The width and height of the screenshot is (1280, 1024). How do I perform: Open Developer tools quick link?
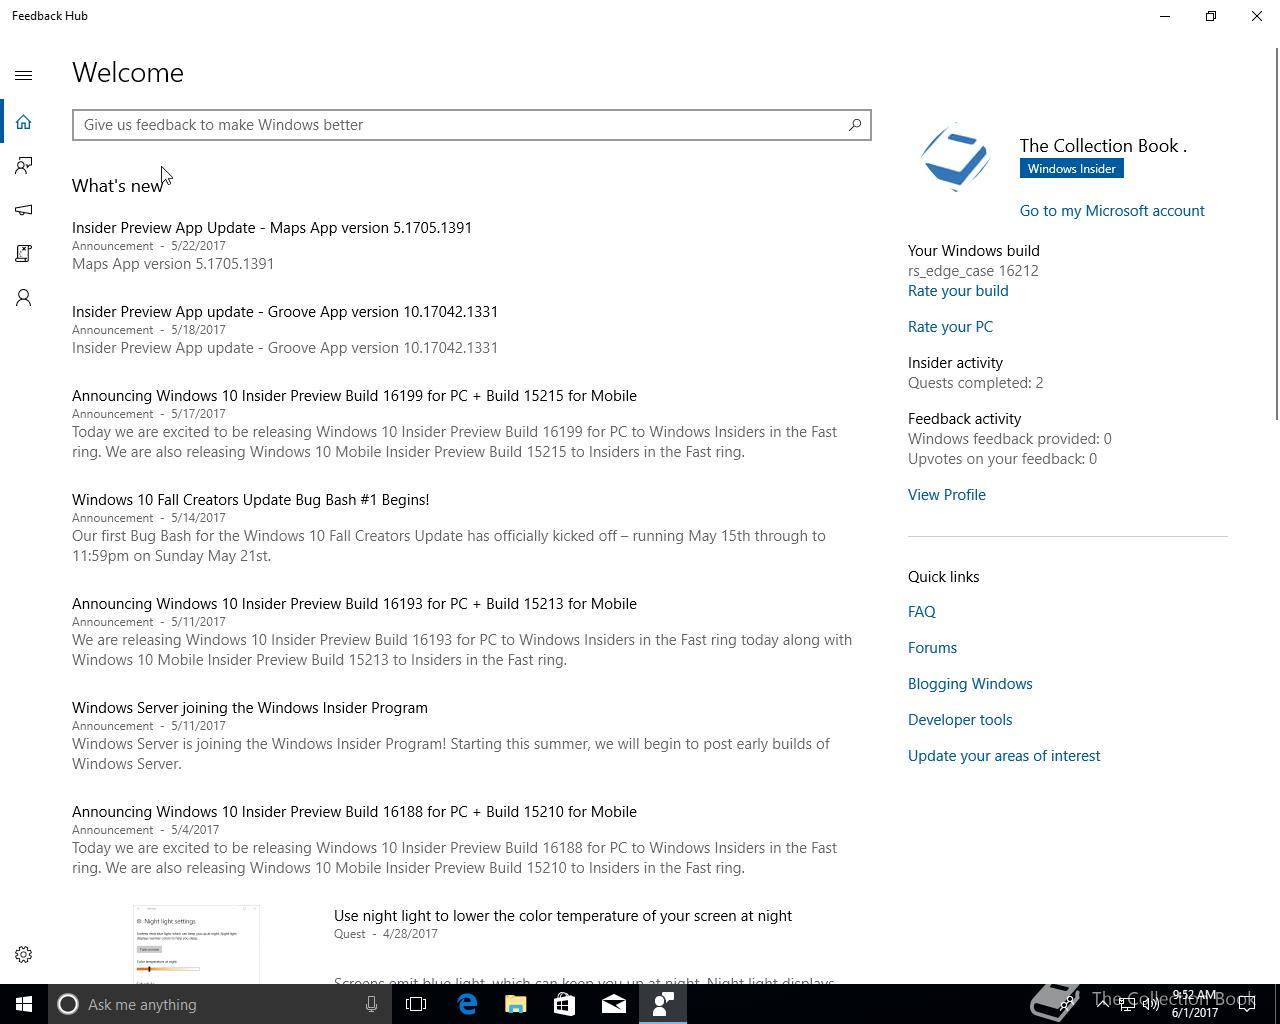pos(960,720)
